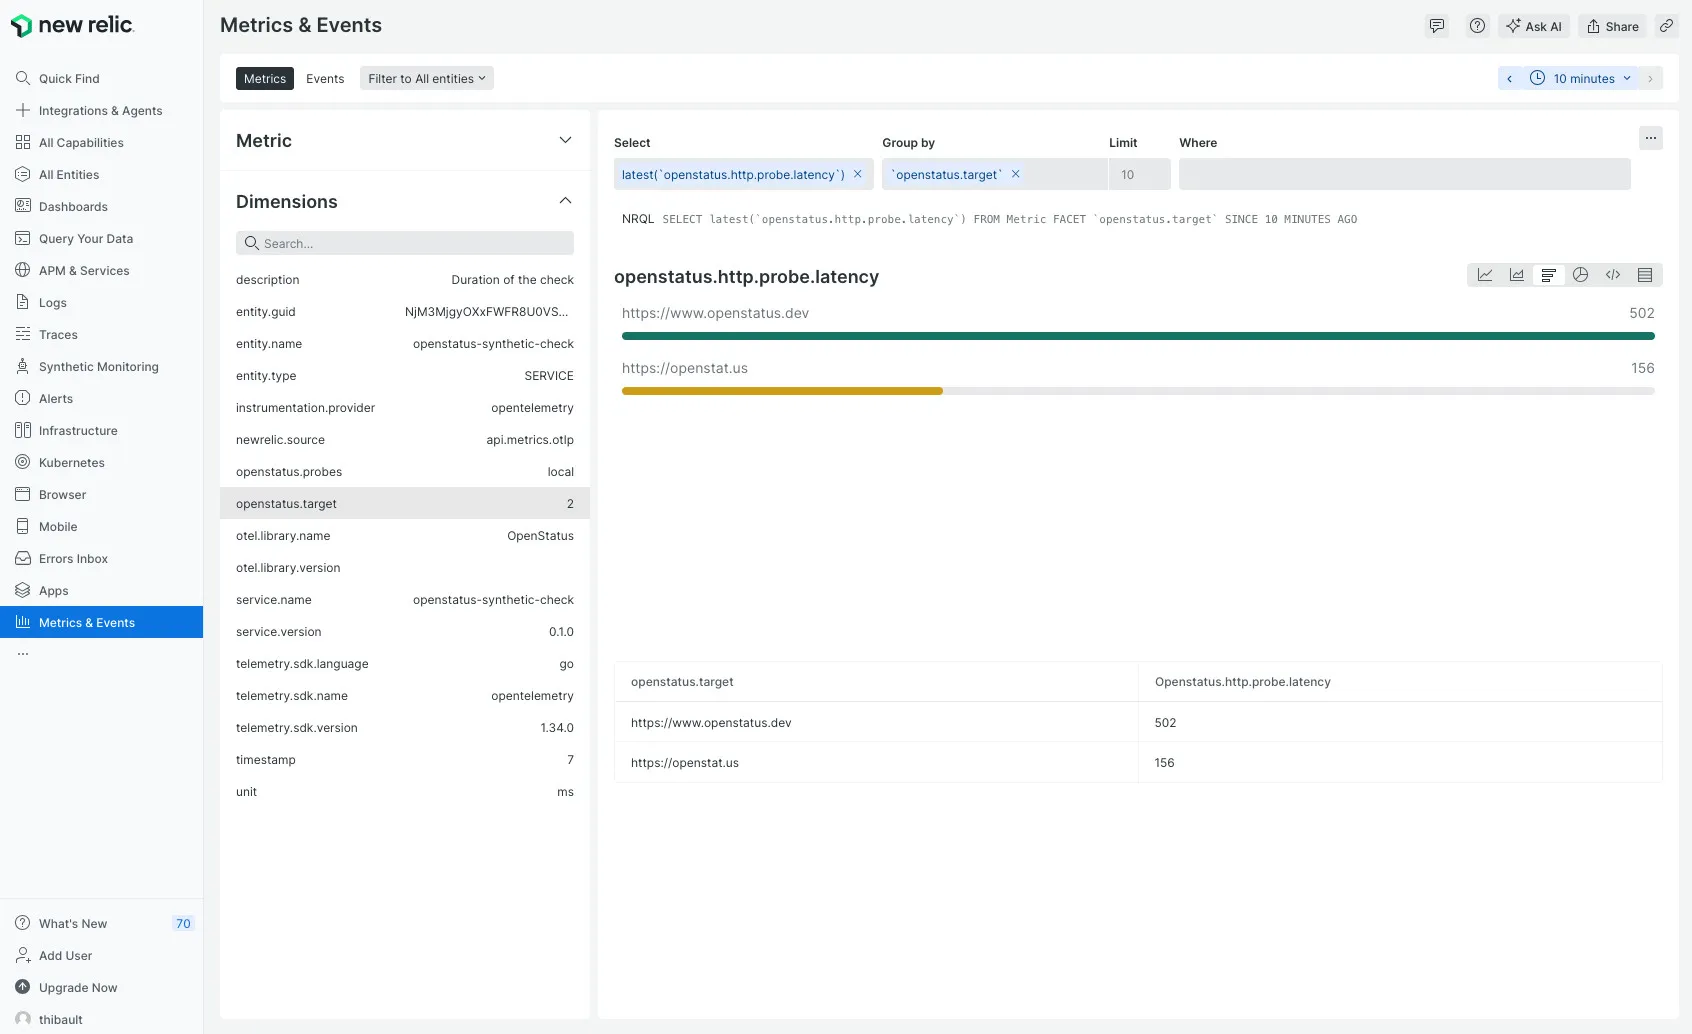Switch to area chart view
1692x1034 pixels.
tap(1517, 275)
